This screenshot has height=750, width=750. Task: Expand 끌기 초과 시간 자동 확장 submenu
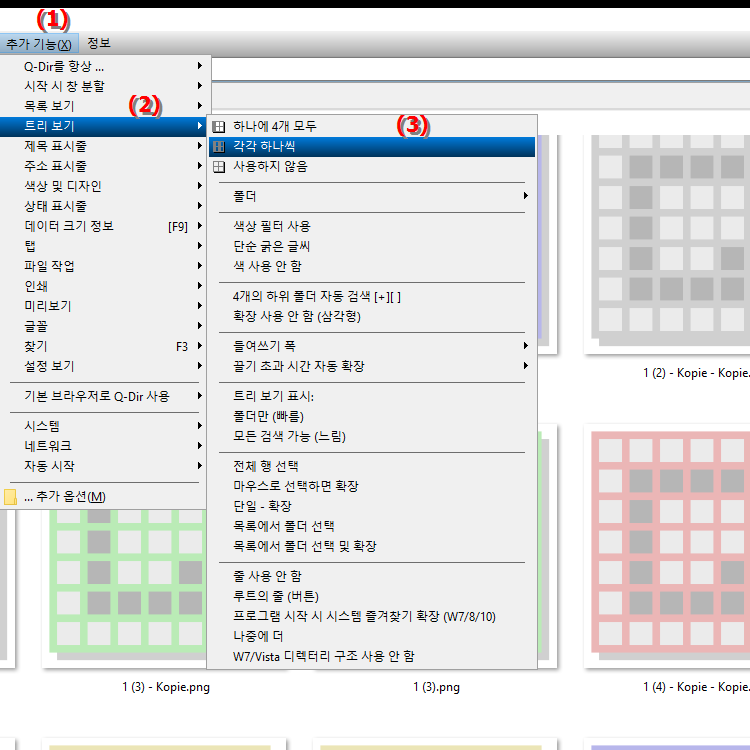coord(372,366)
